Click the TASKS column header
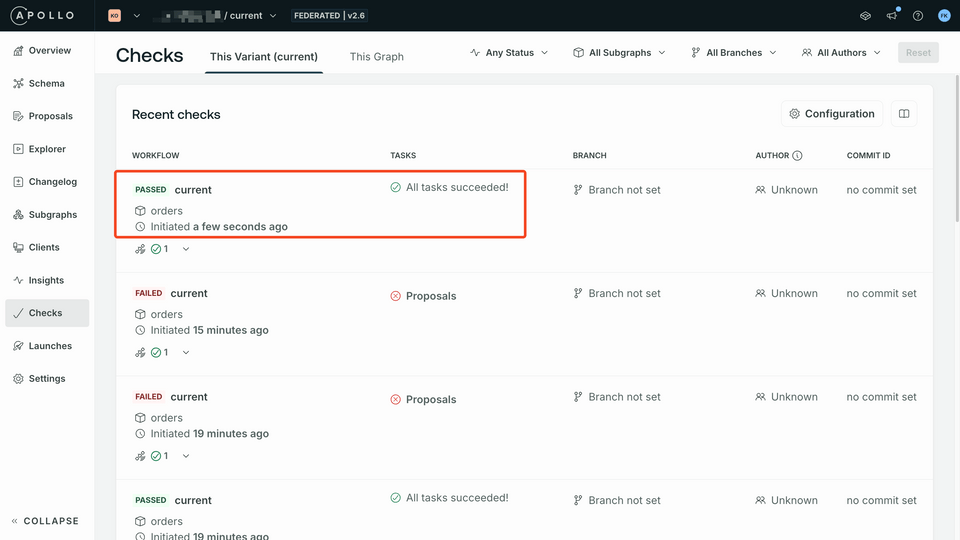This screenshot has width=960, height=540. (x=403, y=156)
